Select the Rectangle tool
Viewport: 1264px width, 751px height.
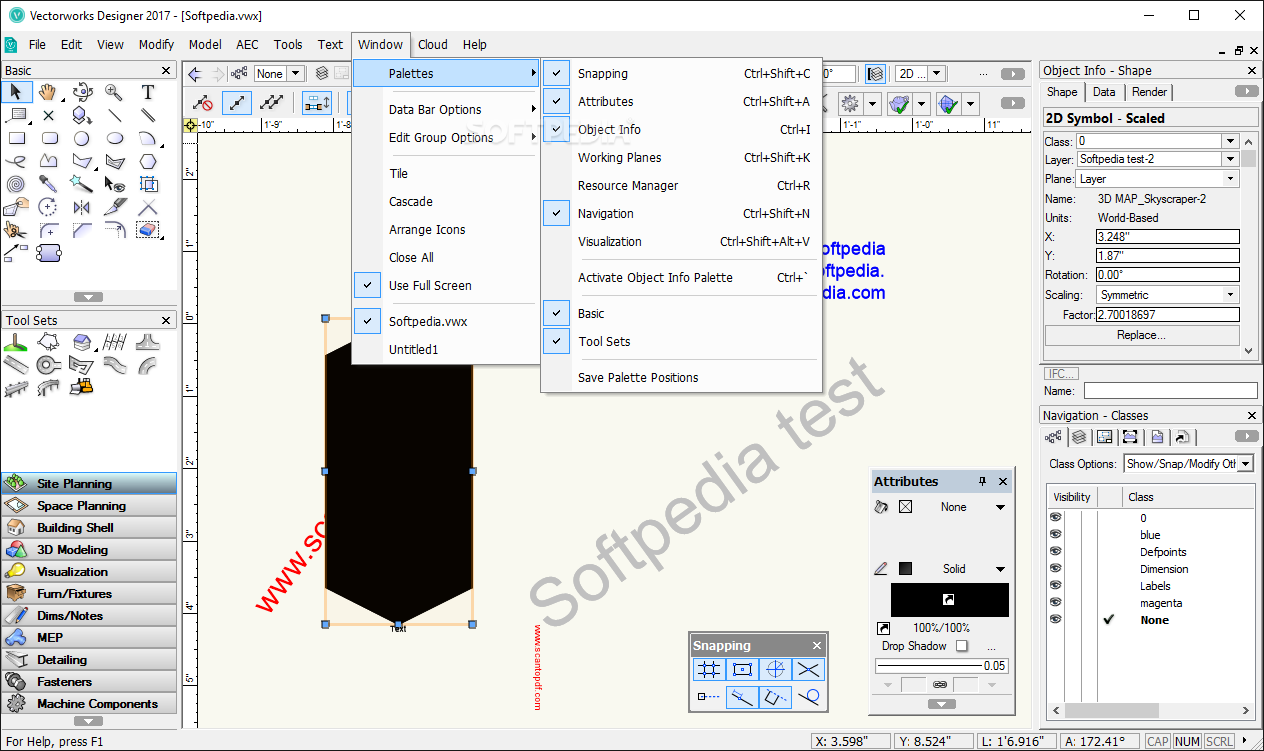pos(16,138)
